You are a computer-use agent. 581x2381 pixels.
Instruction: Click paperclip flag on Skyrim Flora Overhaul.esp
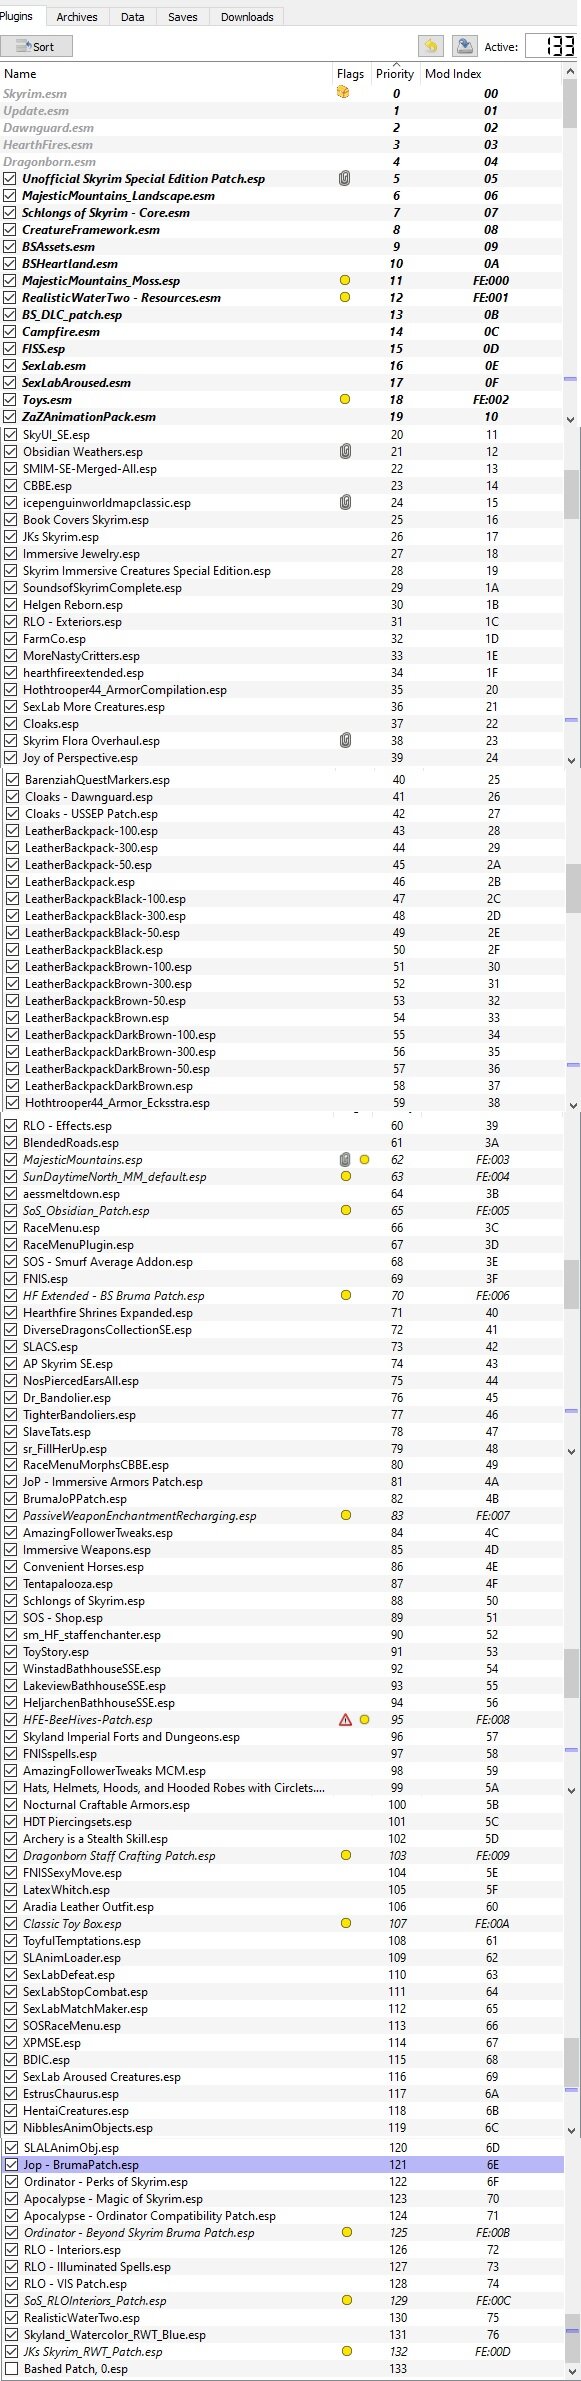coord(344,741)
